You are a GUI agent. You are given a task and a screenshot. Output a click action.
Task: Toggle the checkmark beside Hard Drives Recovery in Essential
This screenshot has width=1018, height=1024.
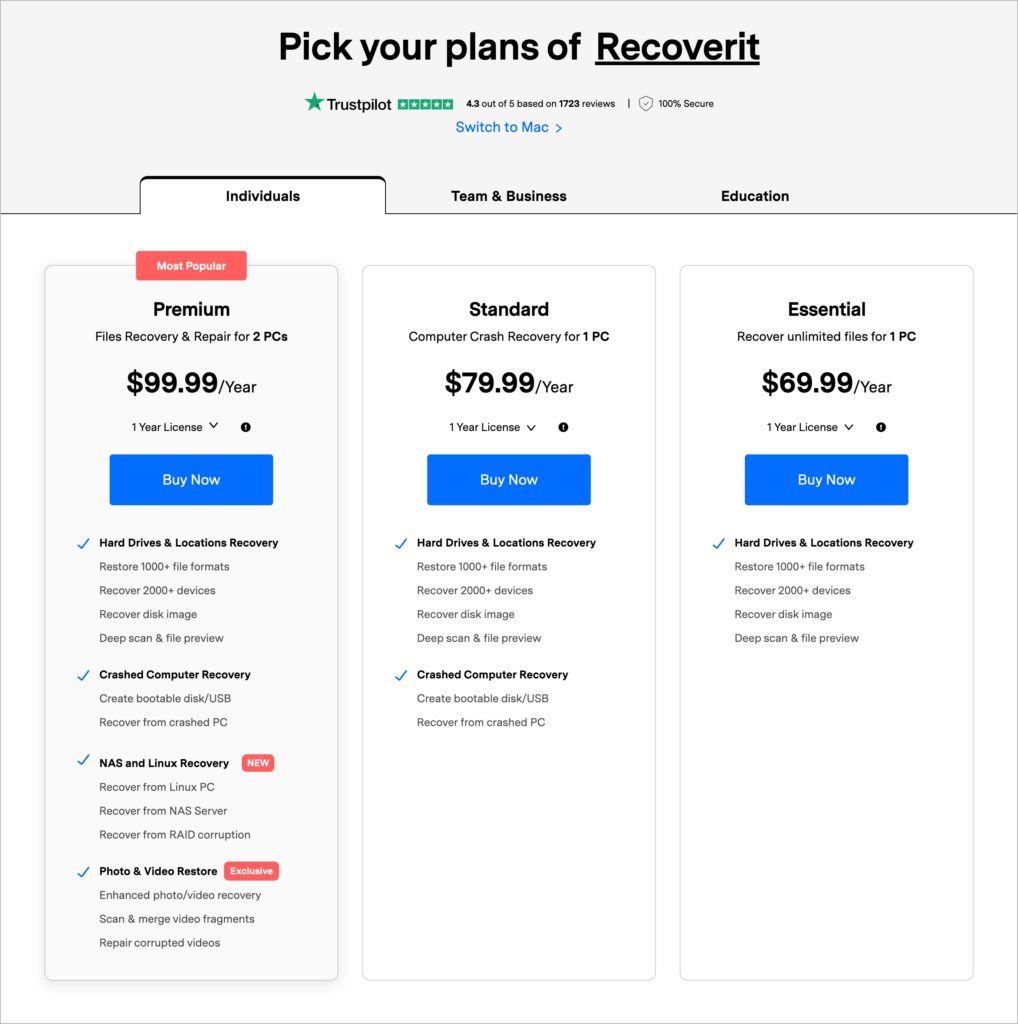718,543
